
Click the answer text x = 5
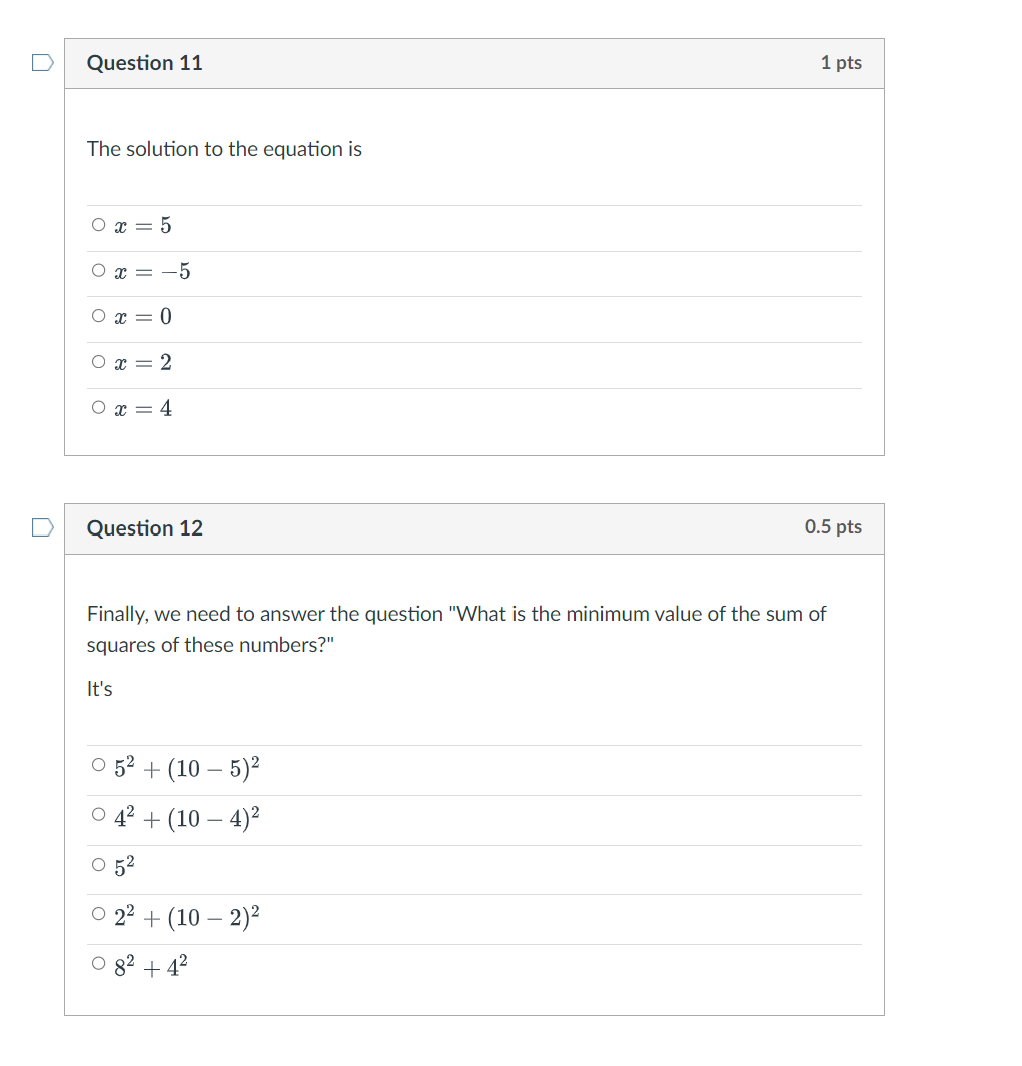coord(142,224)
